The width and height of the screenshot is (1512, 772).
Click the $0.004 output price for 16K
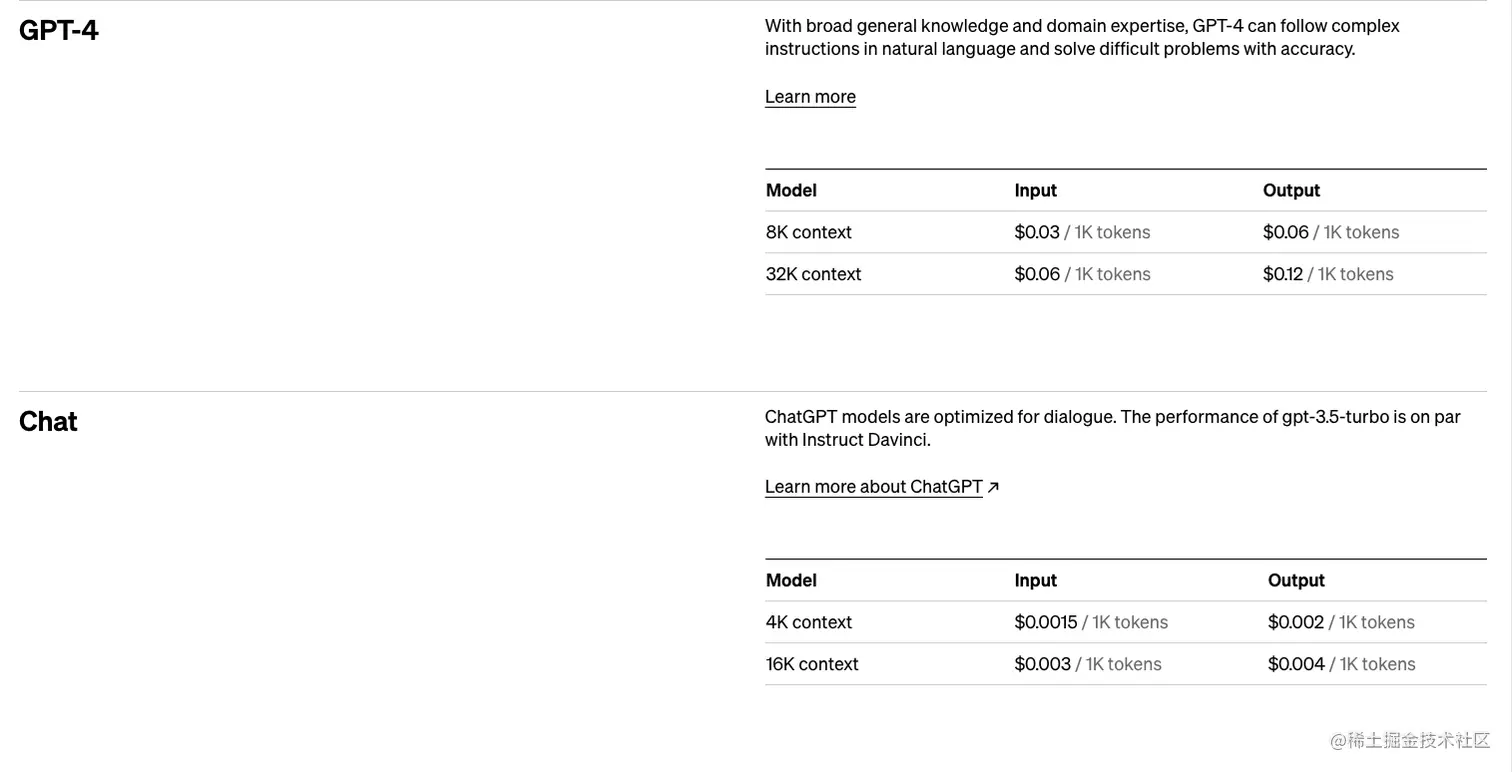1296,664
